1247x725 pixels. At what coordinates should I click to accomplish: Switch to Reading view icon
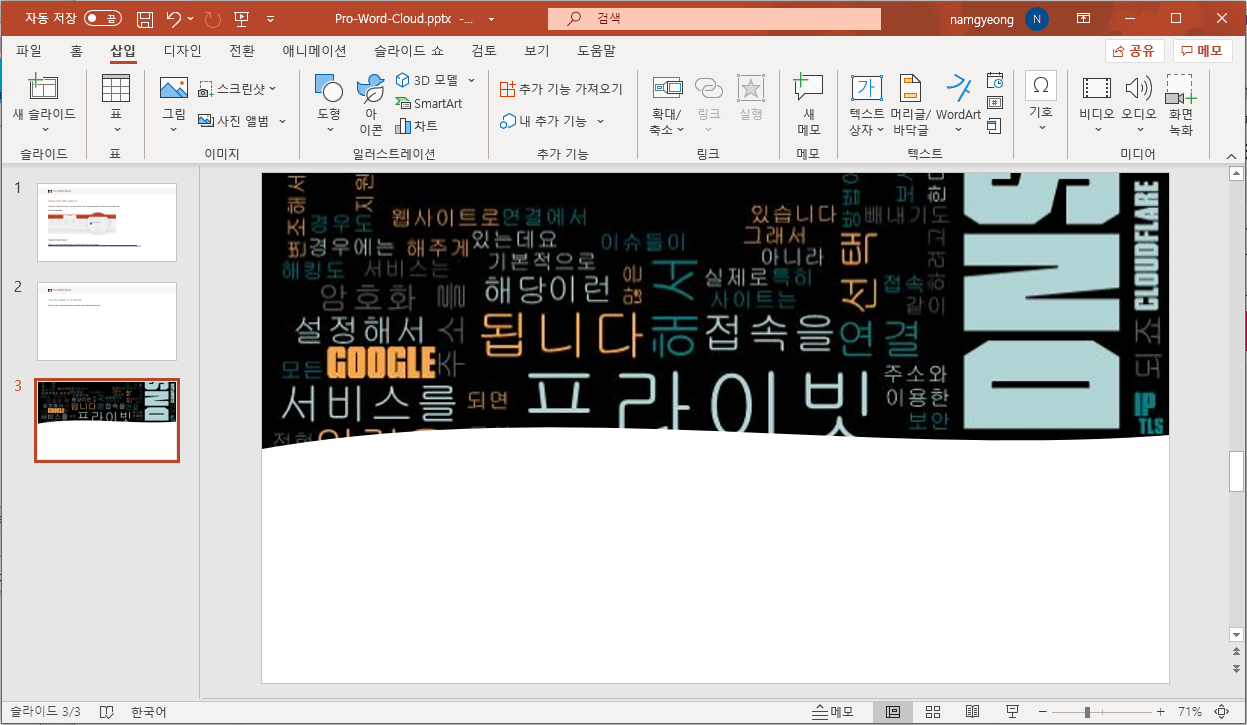(972, 712)
